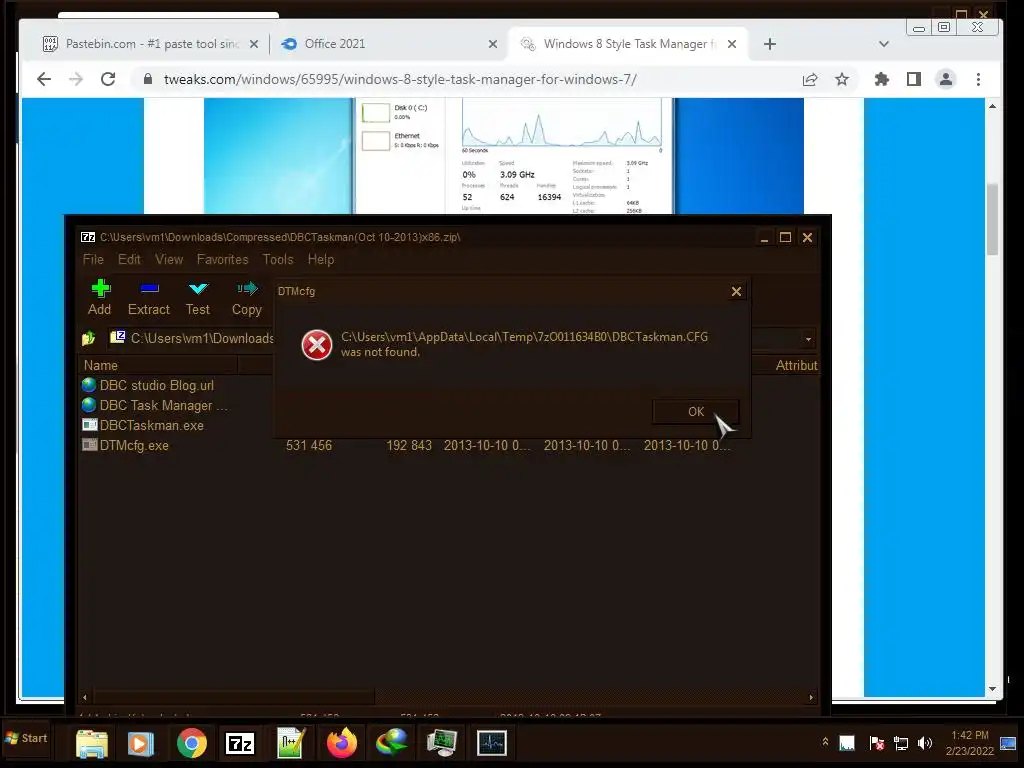Close the Pastebin.com tab
Image resolution: width=1024 pixels, height=768 pixels.
pos(254,44)
